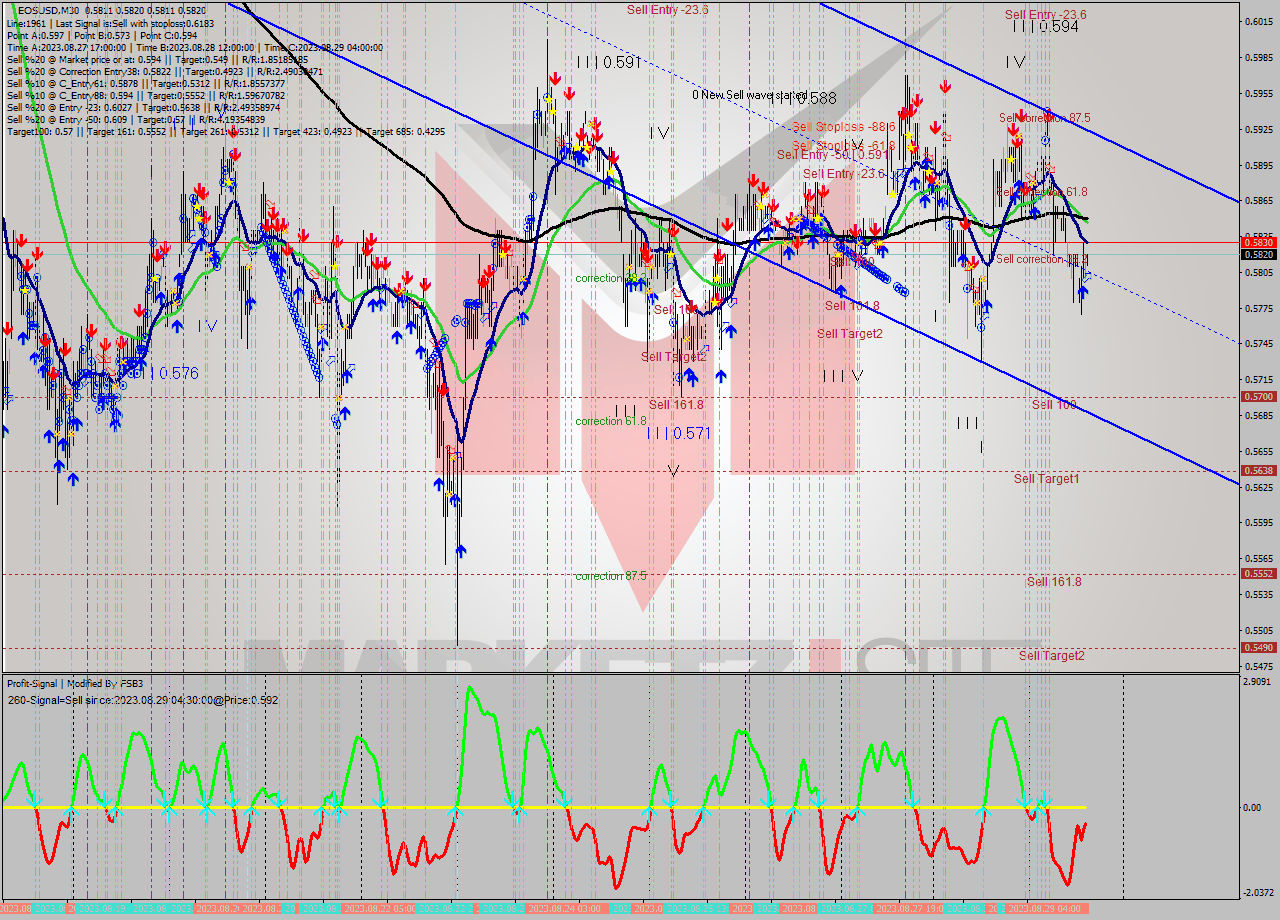This screenshot has width=1280, height=920.
Task: Click the '0 New Sell wave started' label
Action: click(x=750, y=95)
